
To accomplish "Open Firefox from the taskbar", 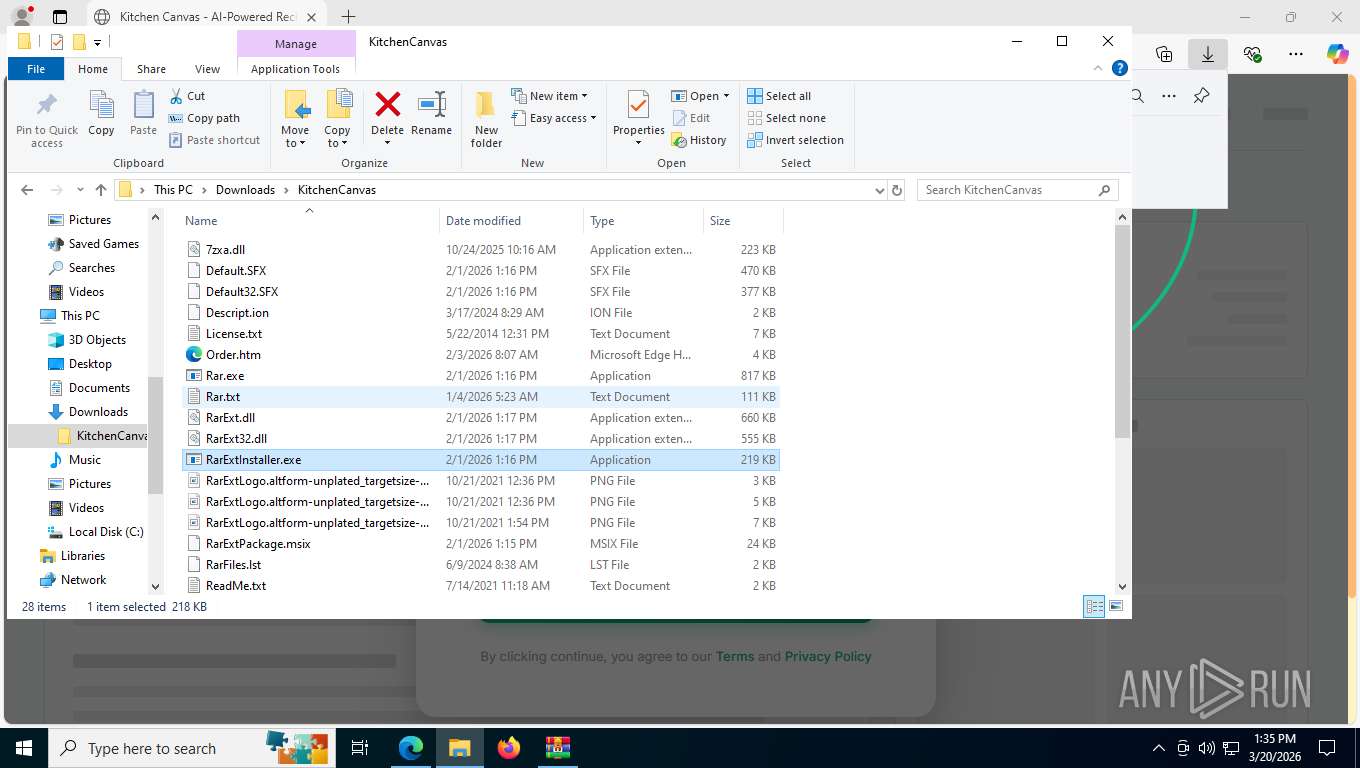I will [509, 748].
